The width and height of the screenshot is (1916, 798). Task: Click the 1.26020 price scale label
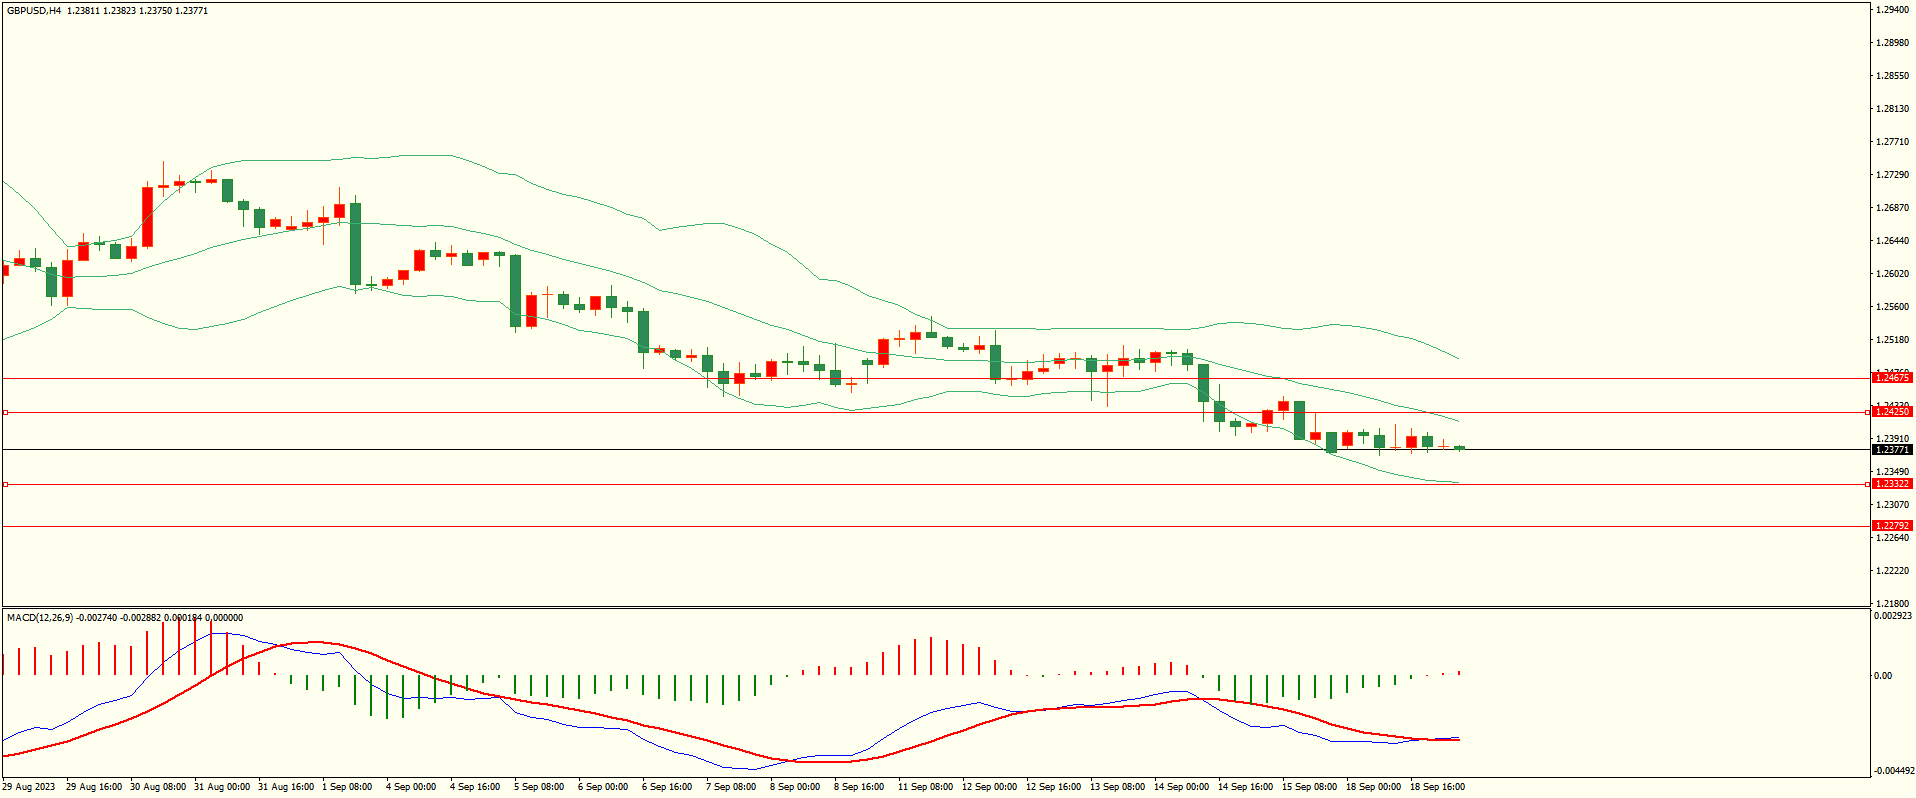[1892, 274]
